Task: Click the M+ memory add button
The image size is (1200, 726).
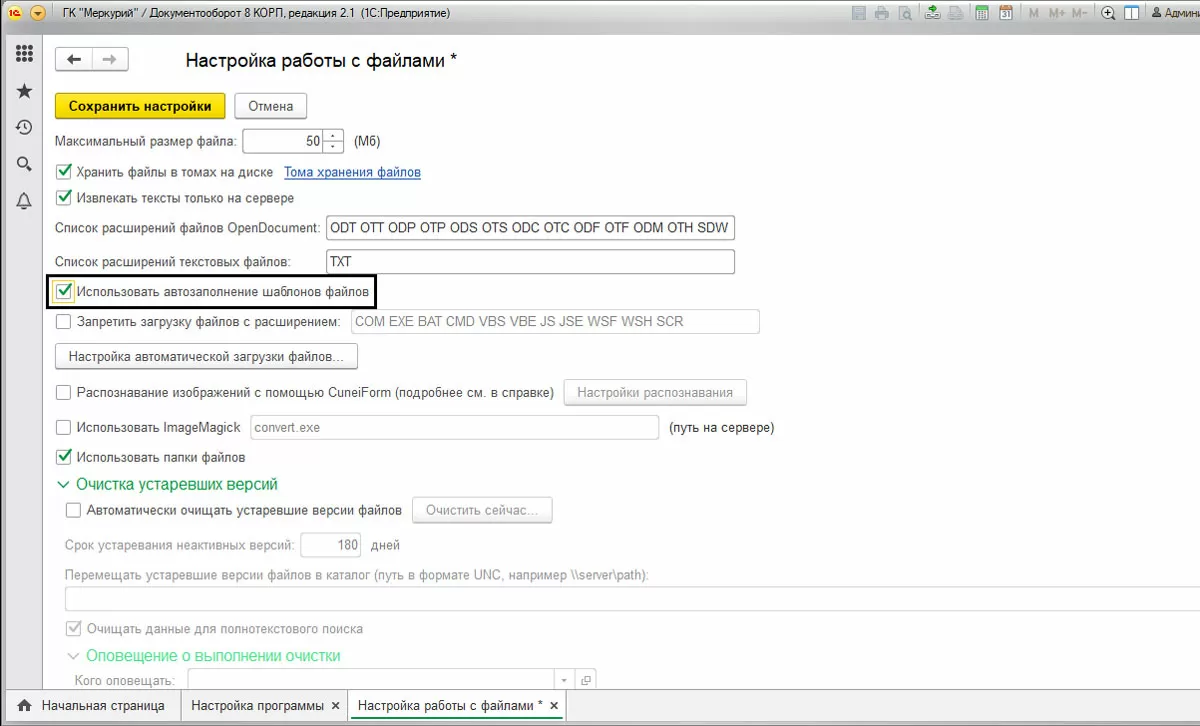Action: (1056, 13)
